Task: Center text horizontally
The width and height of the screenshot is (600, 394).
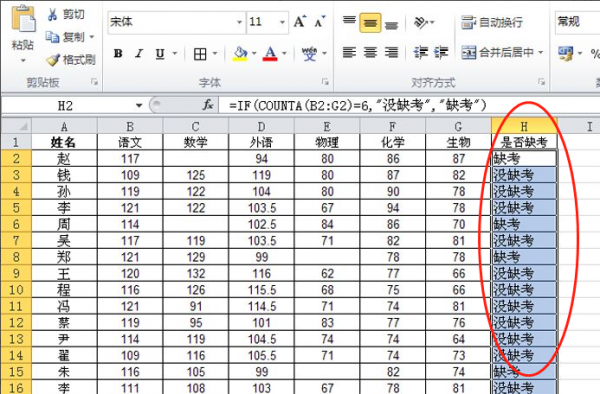Action: click(370, 52)
